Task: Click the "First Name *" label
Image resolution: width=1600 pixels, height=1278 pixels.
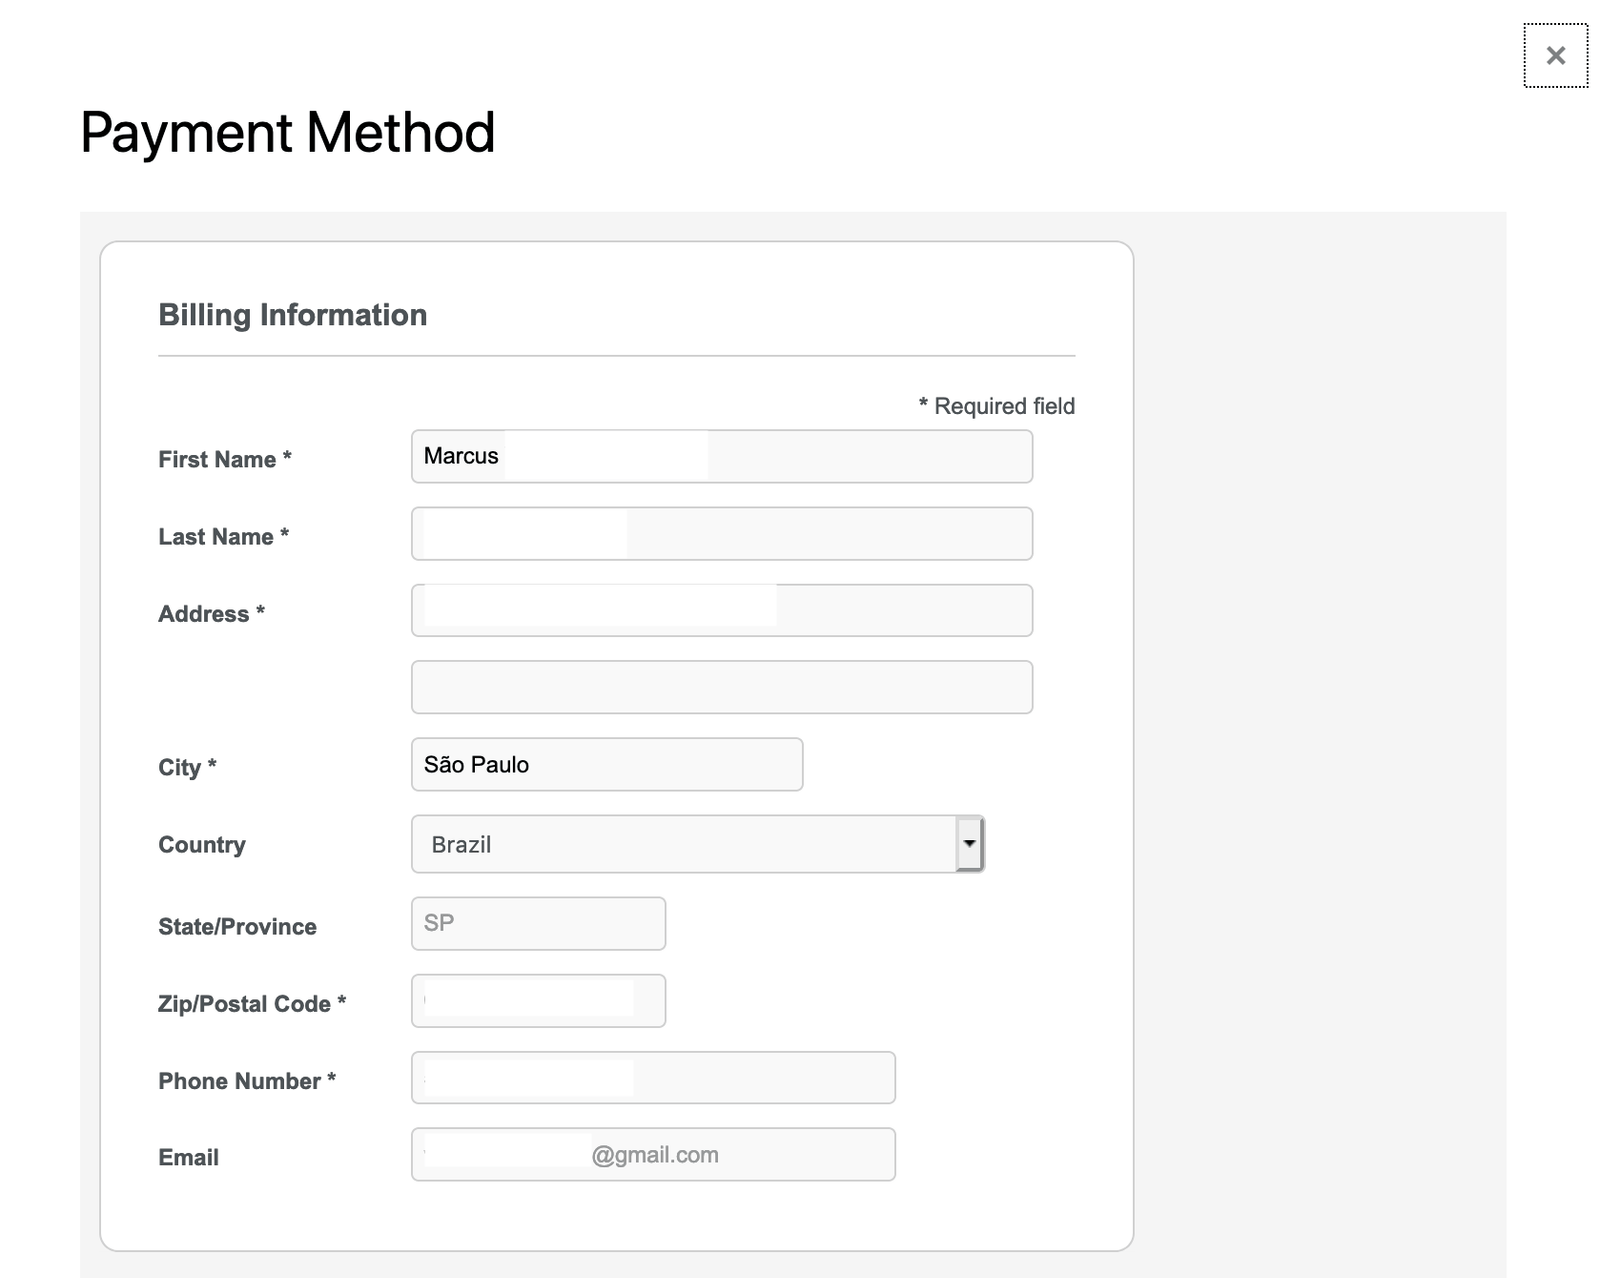Action: click(224, 459)
